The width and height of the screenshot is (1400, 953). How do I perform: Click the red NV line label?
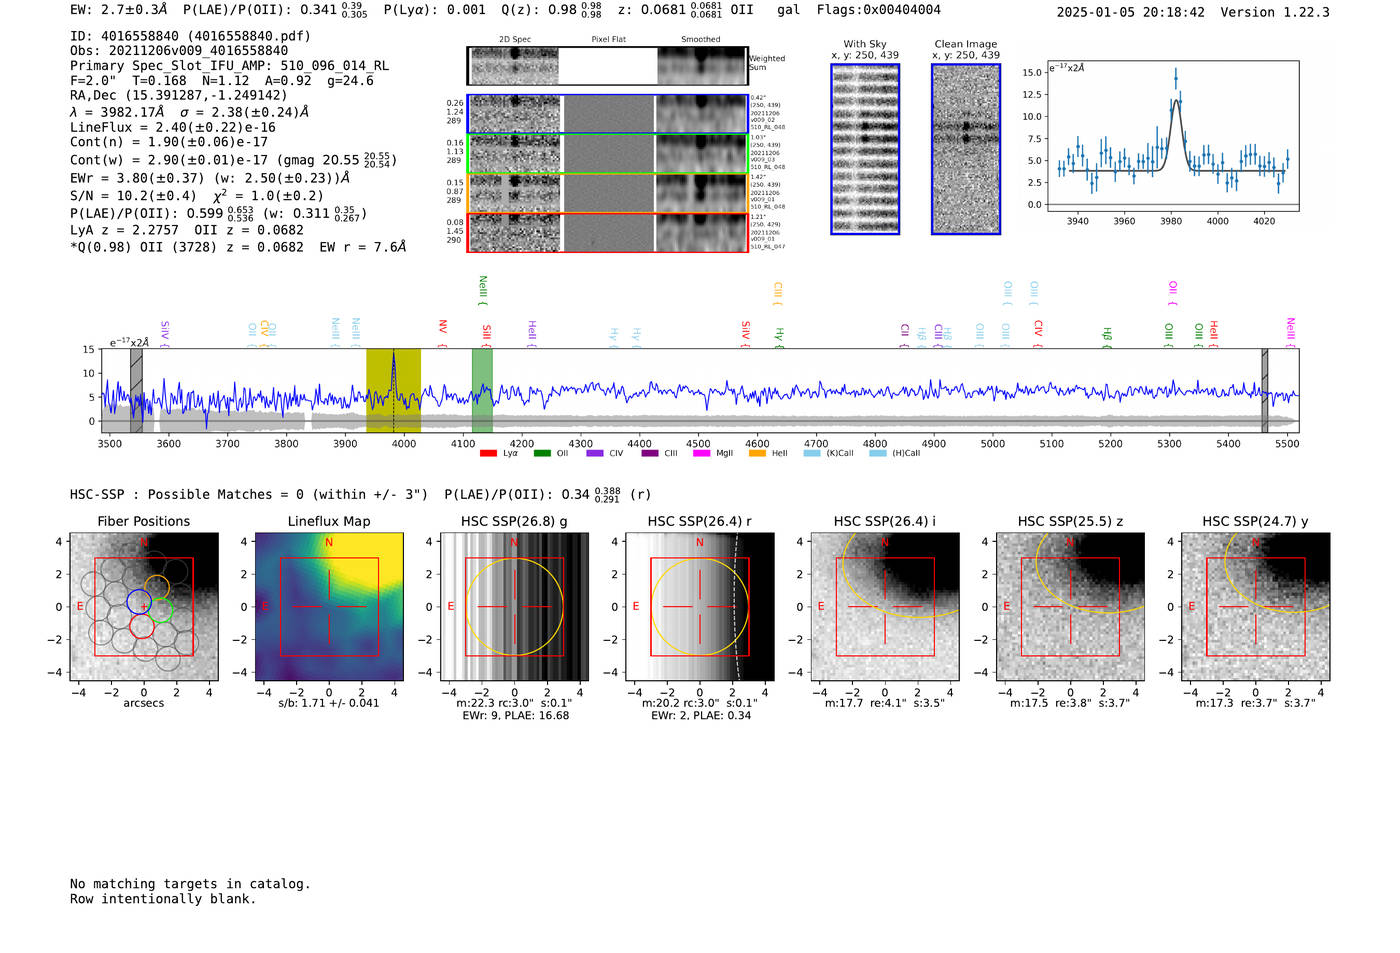coord(442,334)
